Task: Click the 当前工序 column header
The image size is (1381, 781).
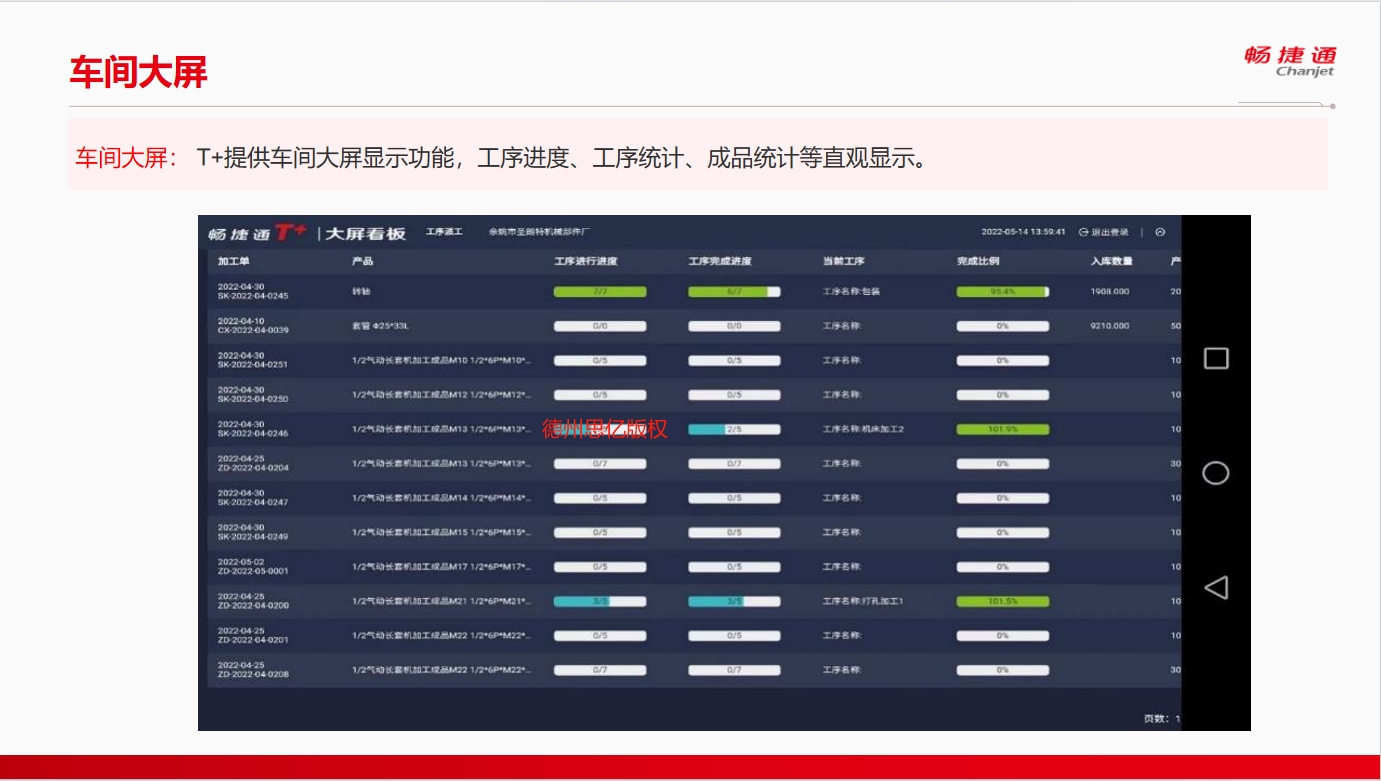Action: [x=843, y=261]
